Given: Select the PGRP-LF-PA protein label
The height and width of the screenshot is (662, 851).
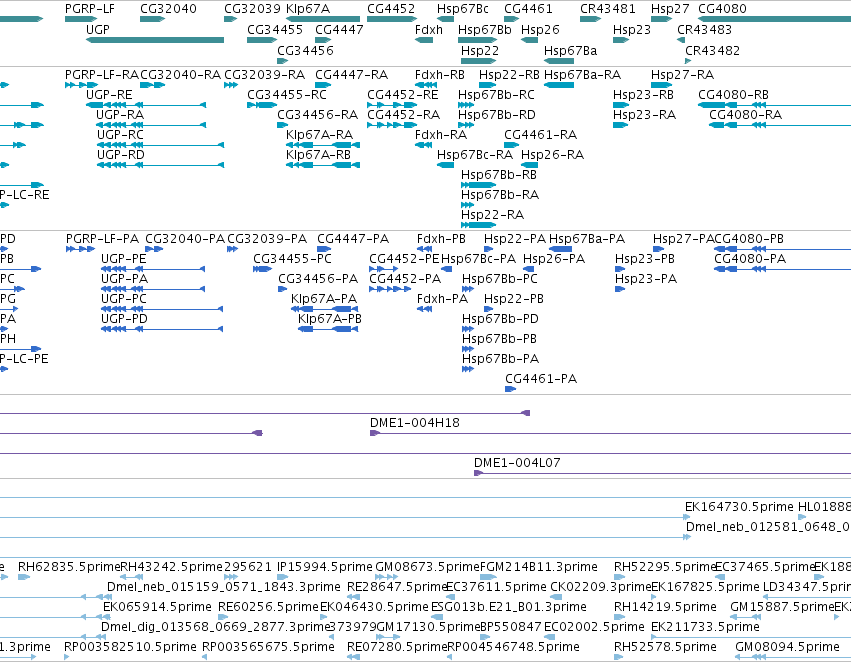Looking at the screenshot, I should coord(102,239).
